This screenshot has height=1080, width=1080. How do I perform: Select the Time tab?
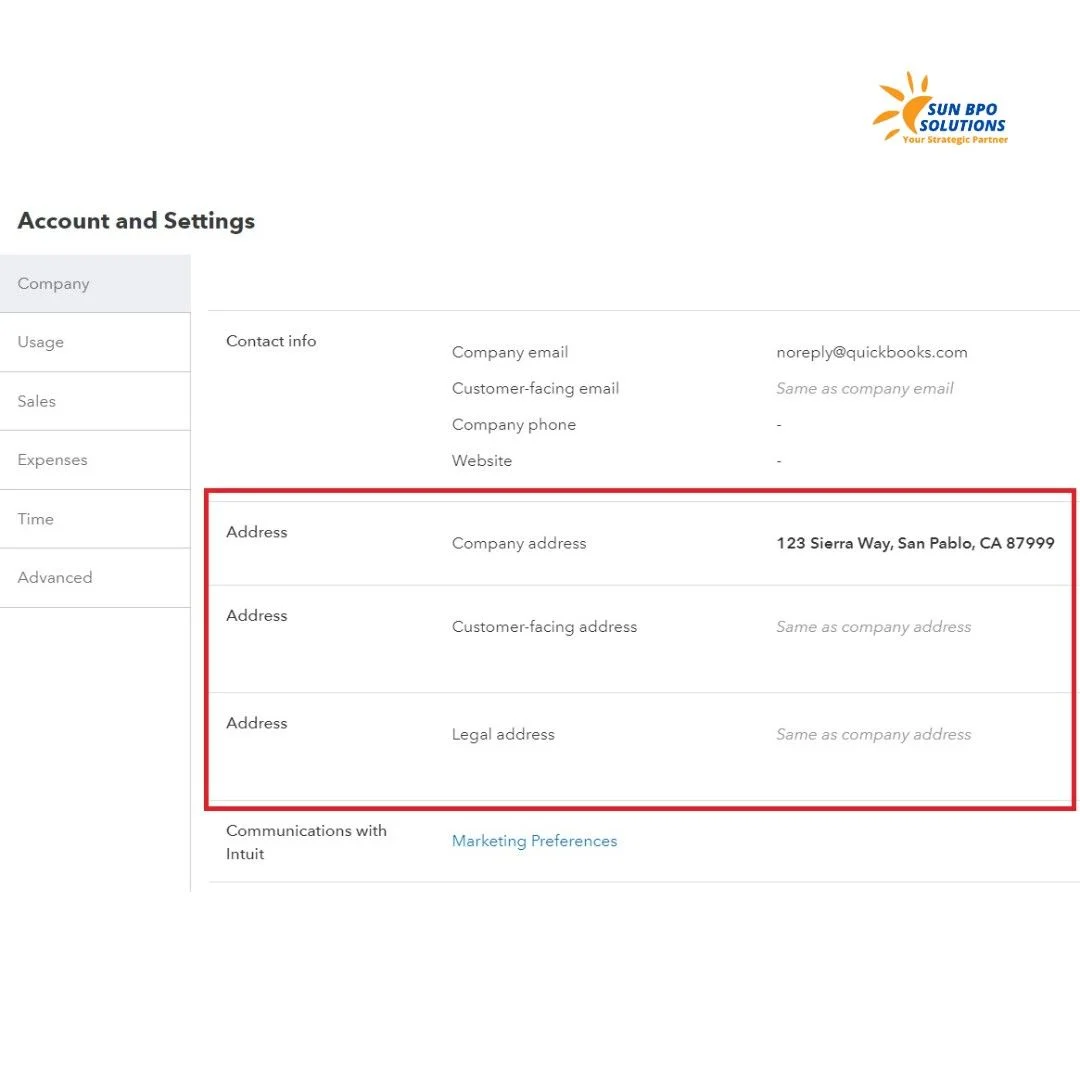[x=95, y=519]
